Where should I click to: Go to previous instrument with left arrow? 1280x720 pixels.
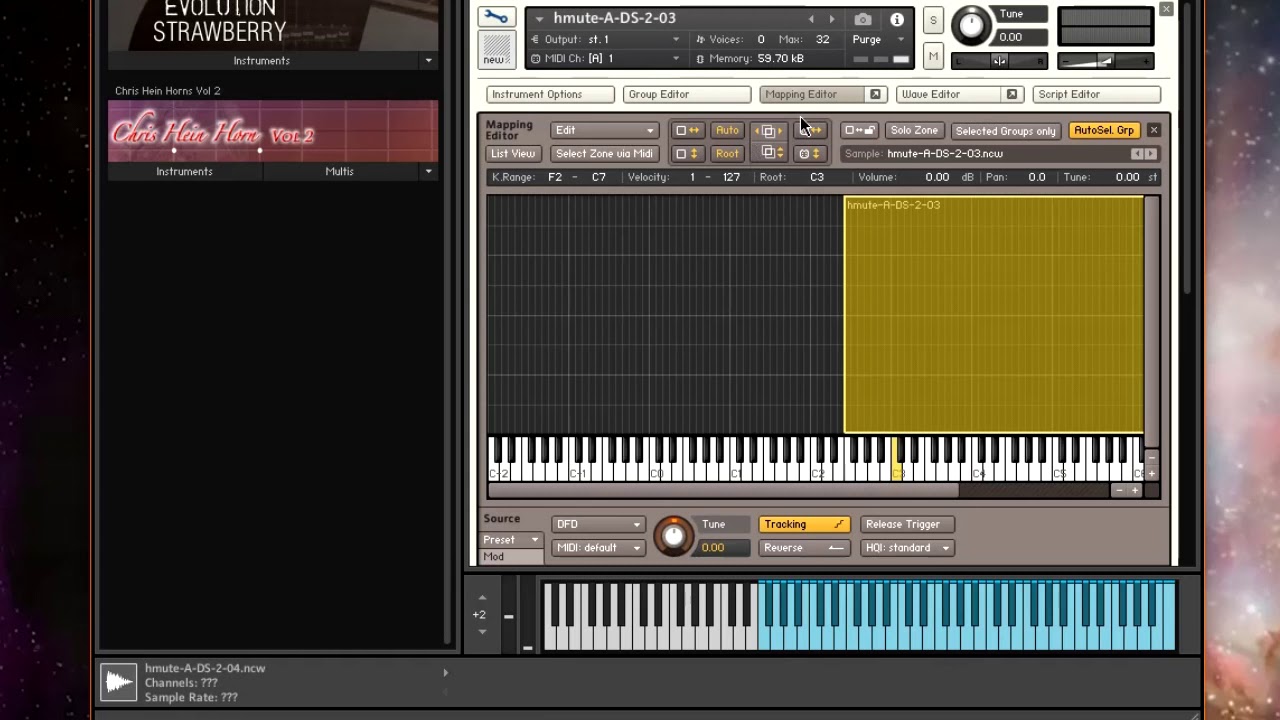[811, 19]
